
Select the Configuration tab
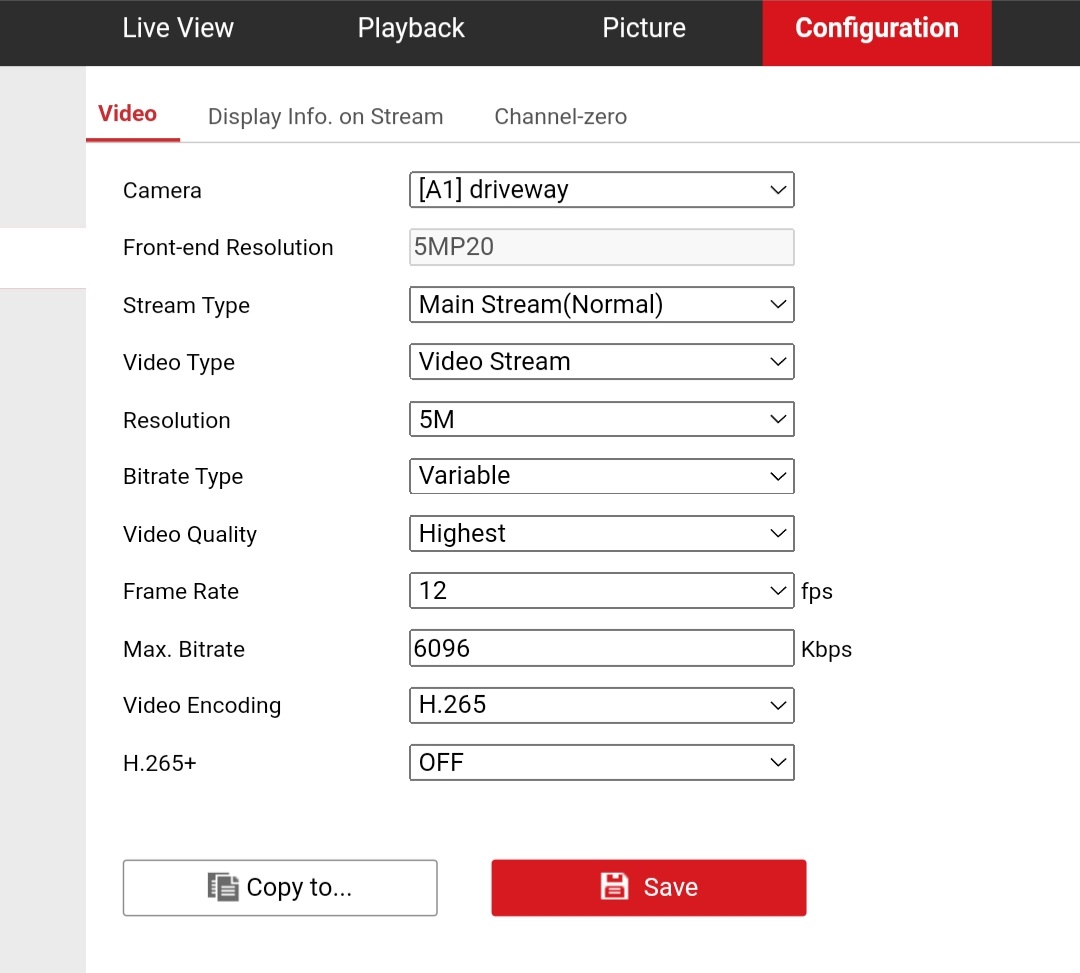pos(876,28)
